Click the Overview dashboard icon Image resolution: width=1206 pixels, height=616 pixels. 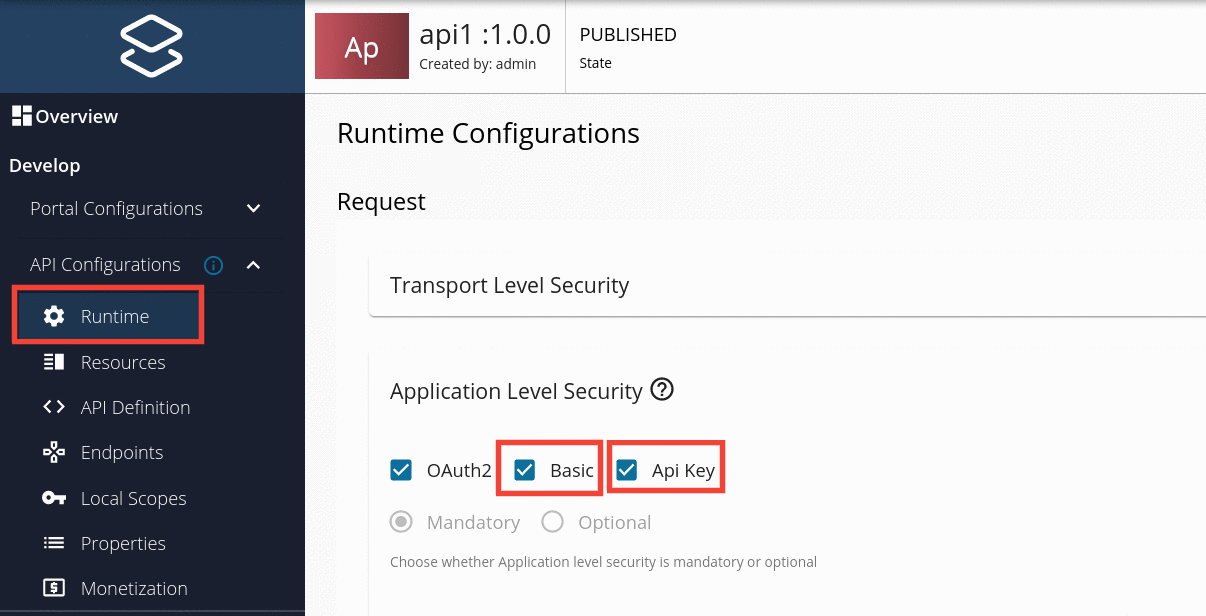(x=22, y=116)
